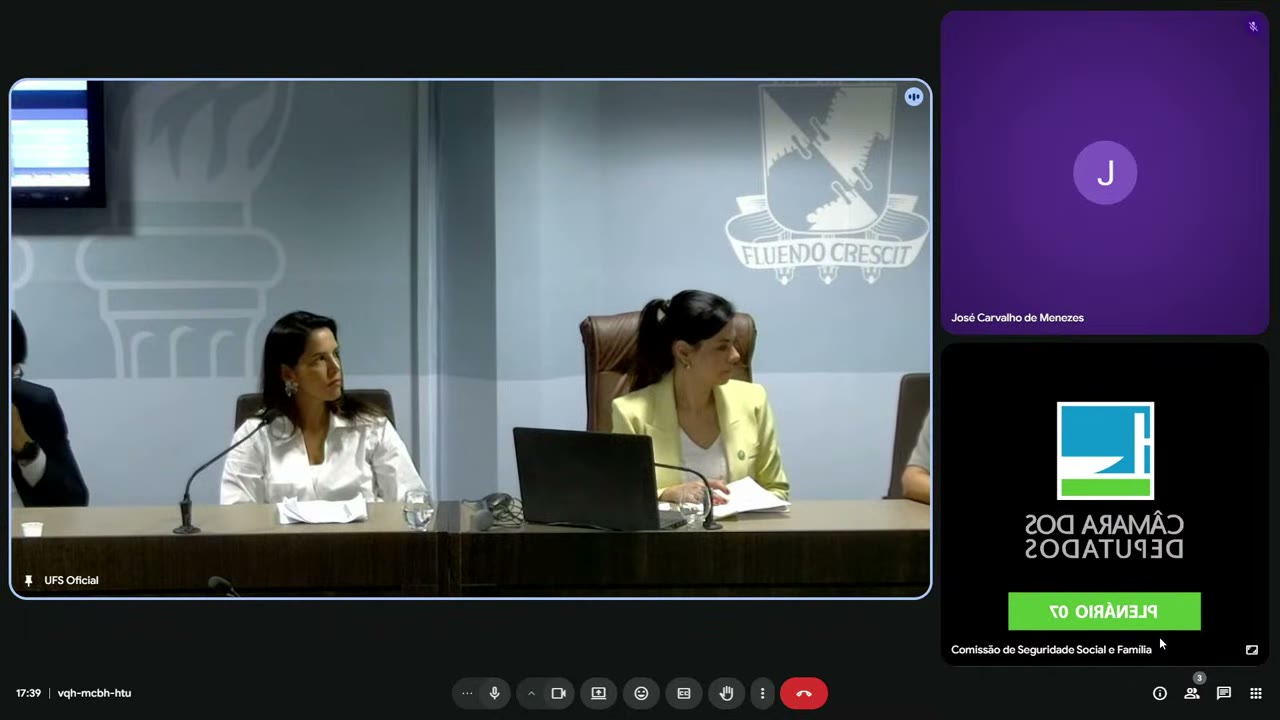Select UFS Oficial main video tile

(470, 339)
